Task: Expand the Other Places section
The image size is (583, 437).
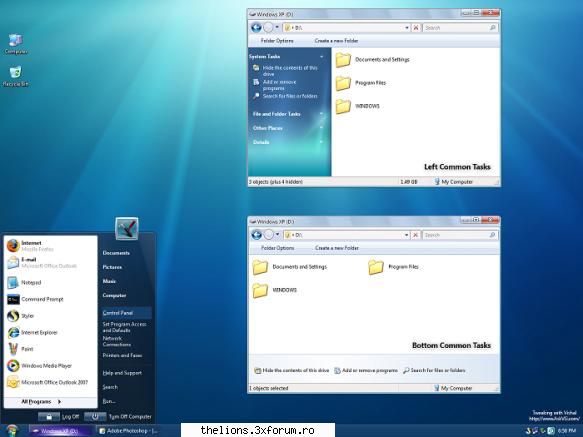Action: tap(322, 128)
